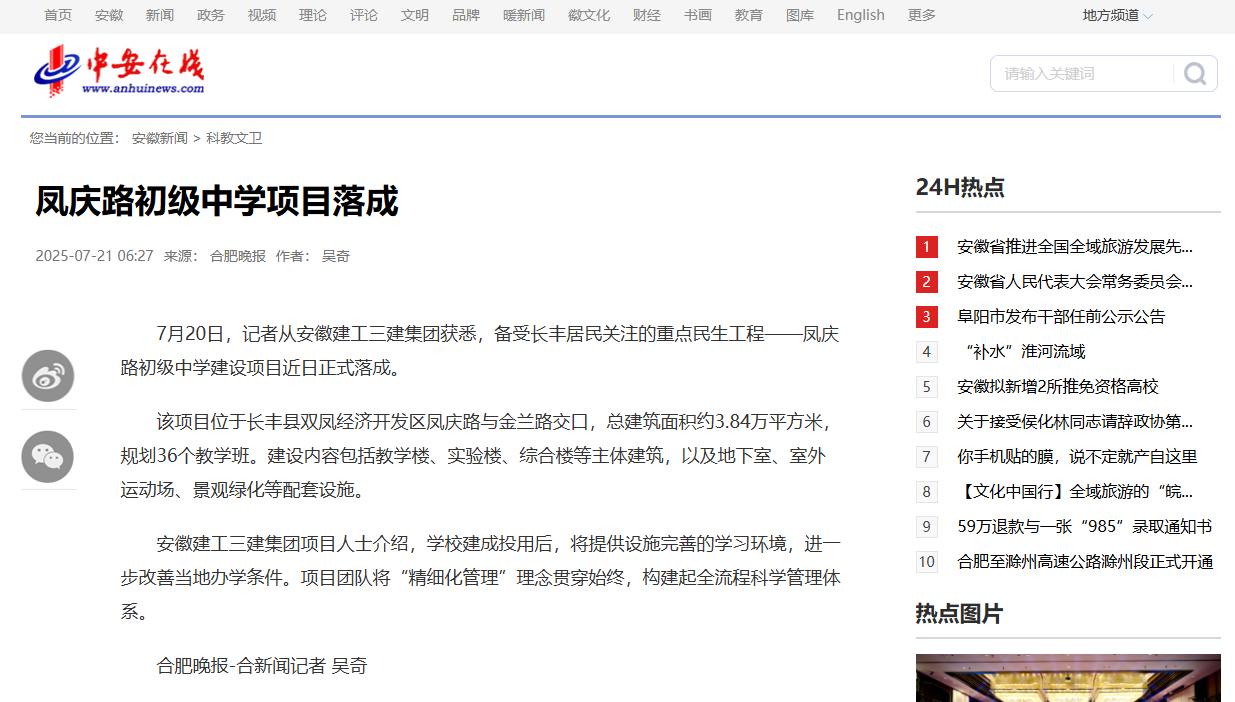
Task: Open the 阜阳市干部任前公示公告 article
Action: [x=1055, y=316]
